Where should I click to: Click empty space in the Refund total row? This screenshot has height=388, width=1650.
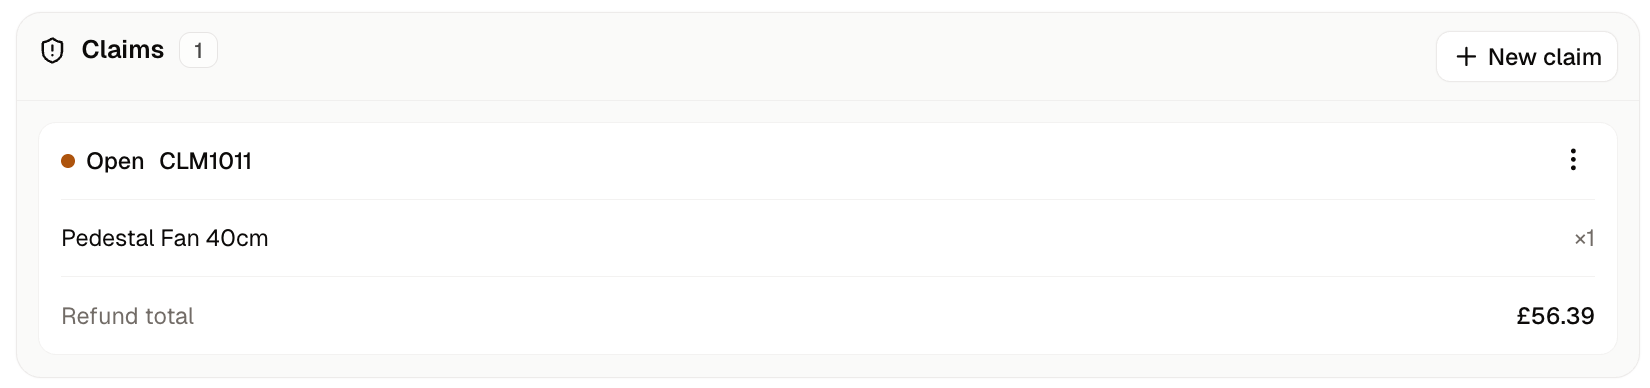850,316
